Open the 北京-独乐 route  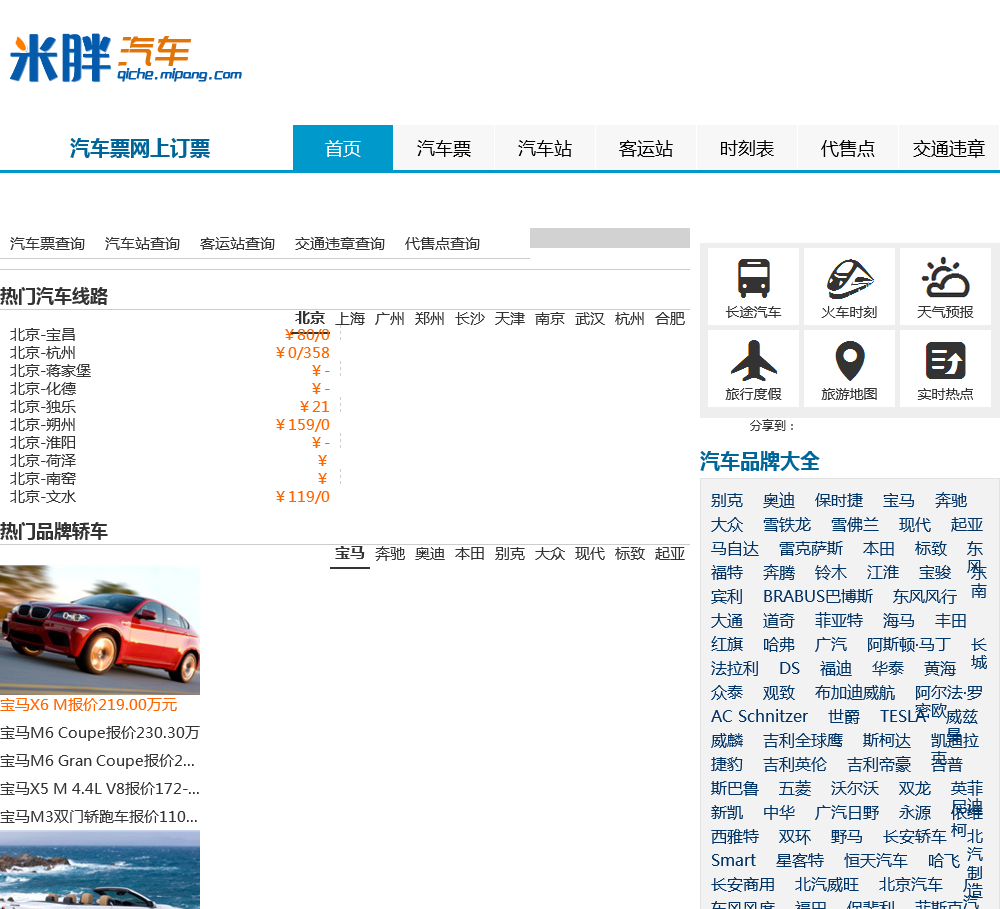point(43,406)
